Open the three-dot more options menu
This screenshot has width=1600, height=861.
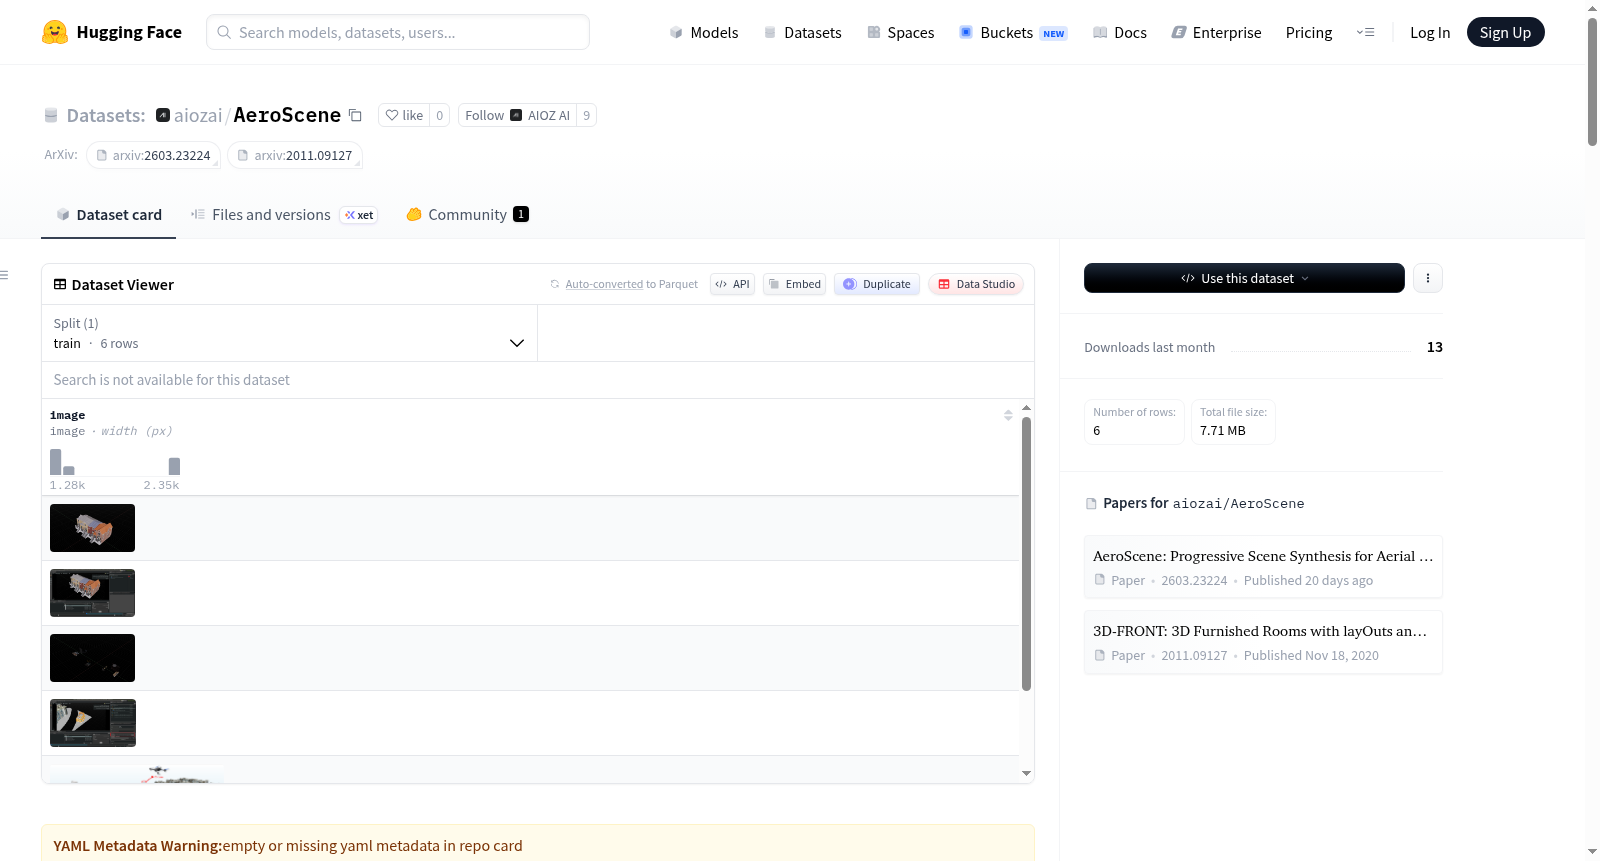[x=1428, y=278]
